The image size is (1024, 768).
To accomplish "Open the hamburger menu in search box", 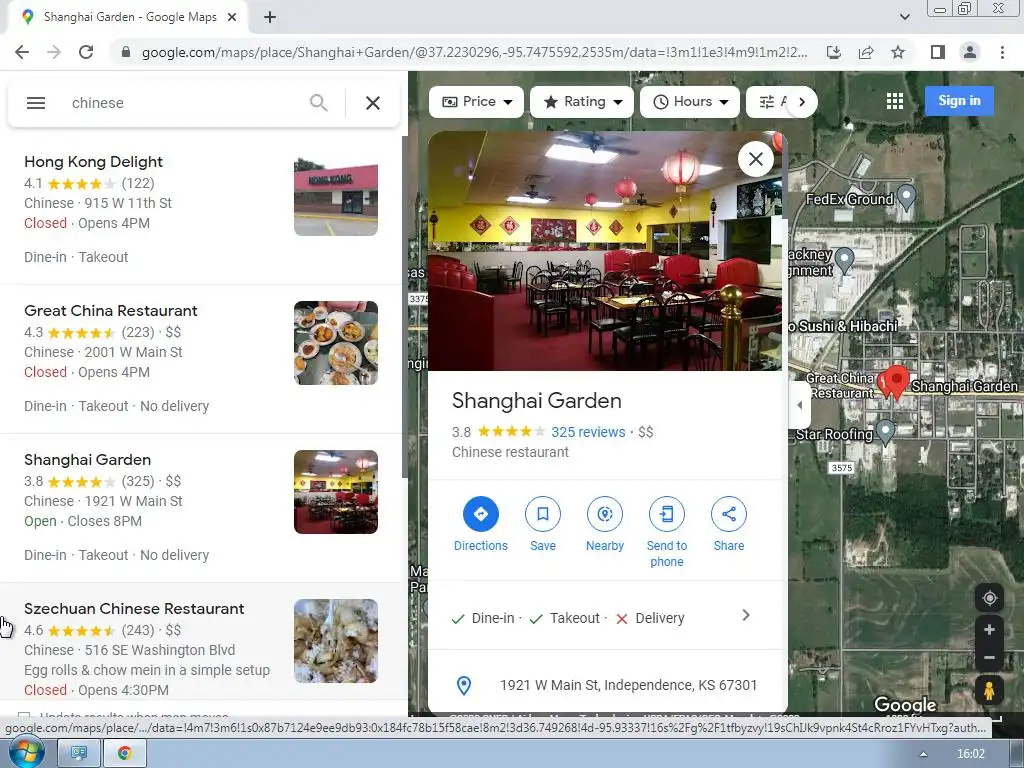I will (x=36, y=103).
